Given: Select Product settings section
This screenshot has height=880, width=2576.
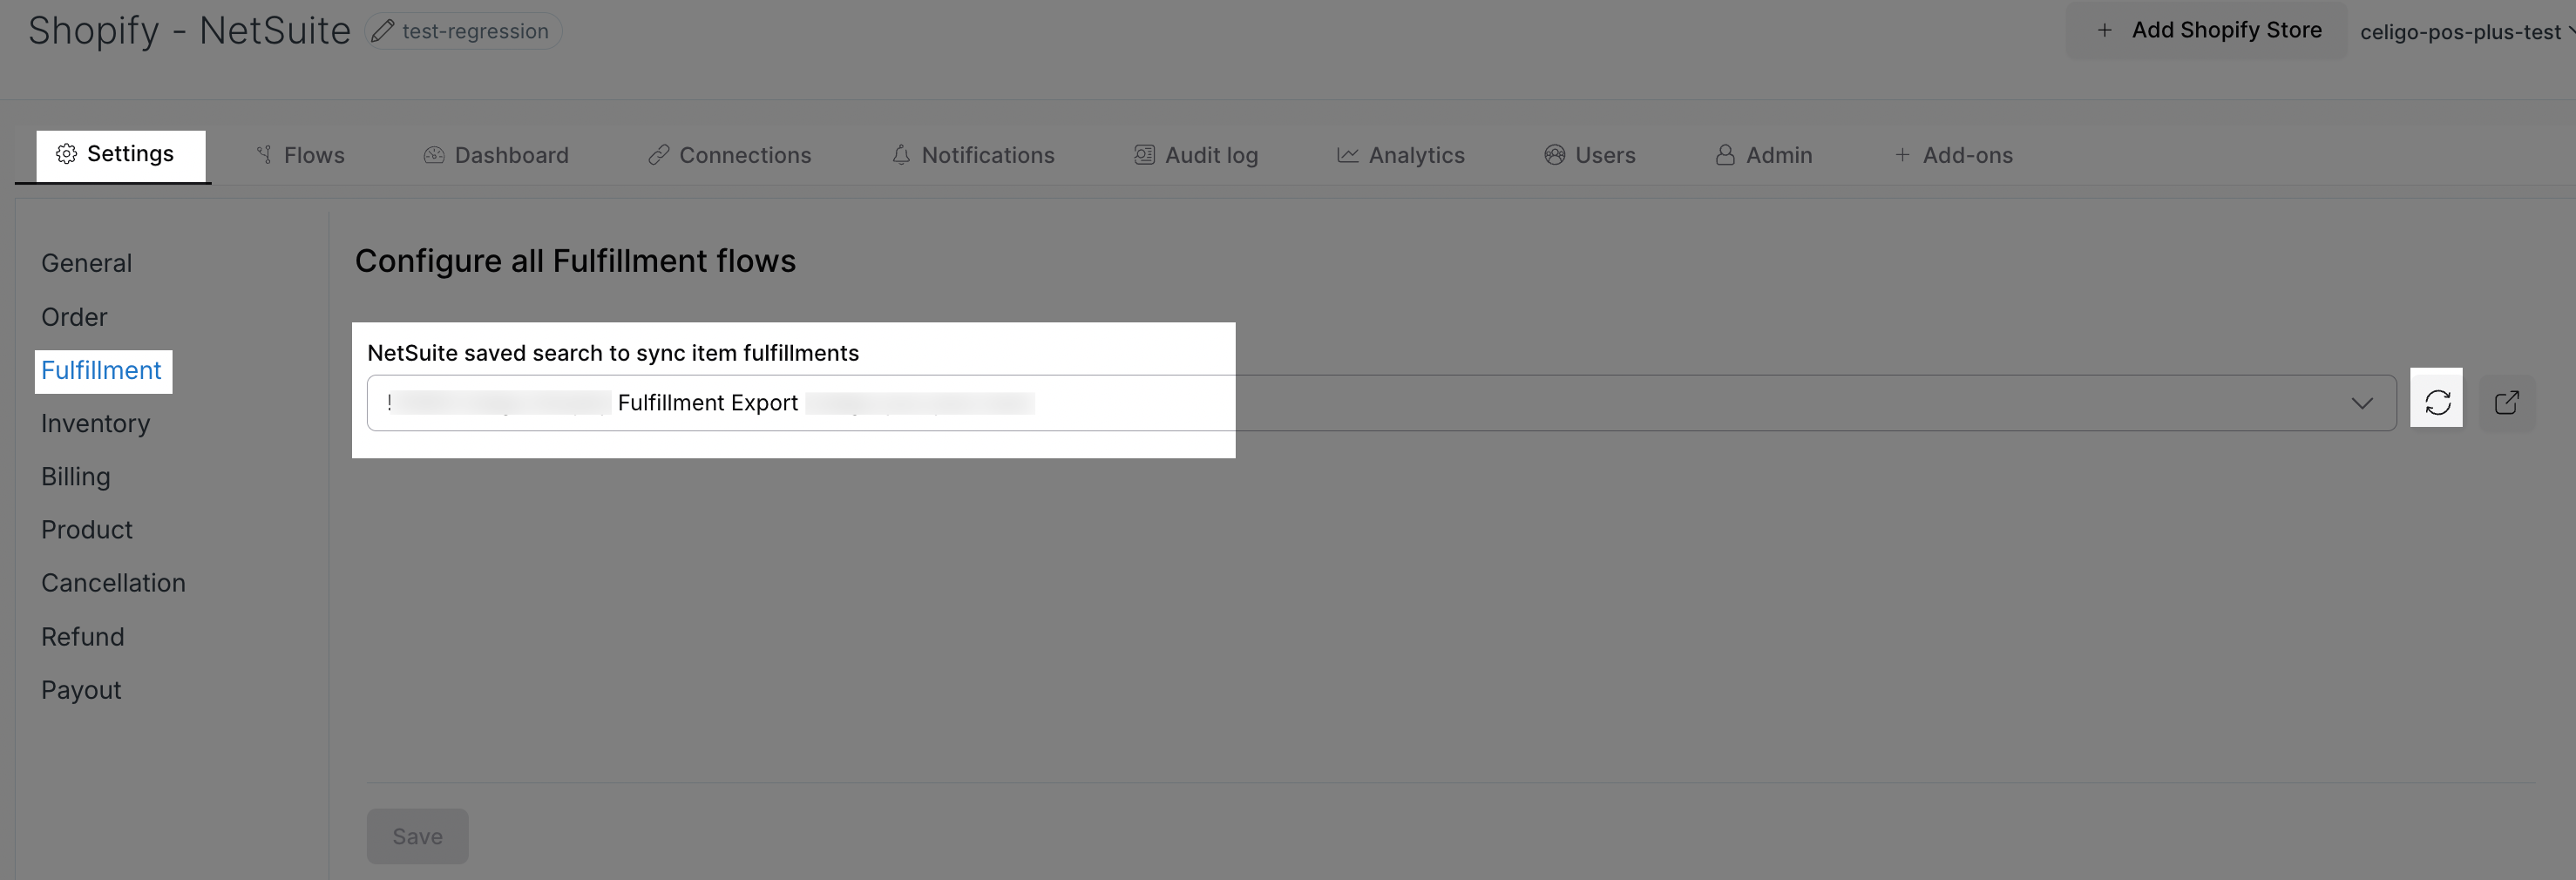Looking at the screenshot, I should 86,530.
